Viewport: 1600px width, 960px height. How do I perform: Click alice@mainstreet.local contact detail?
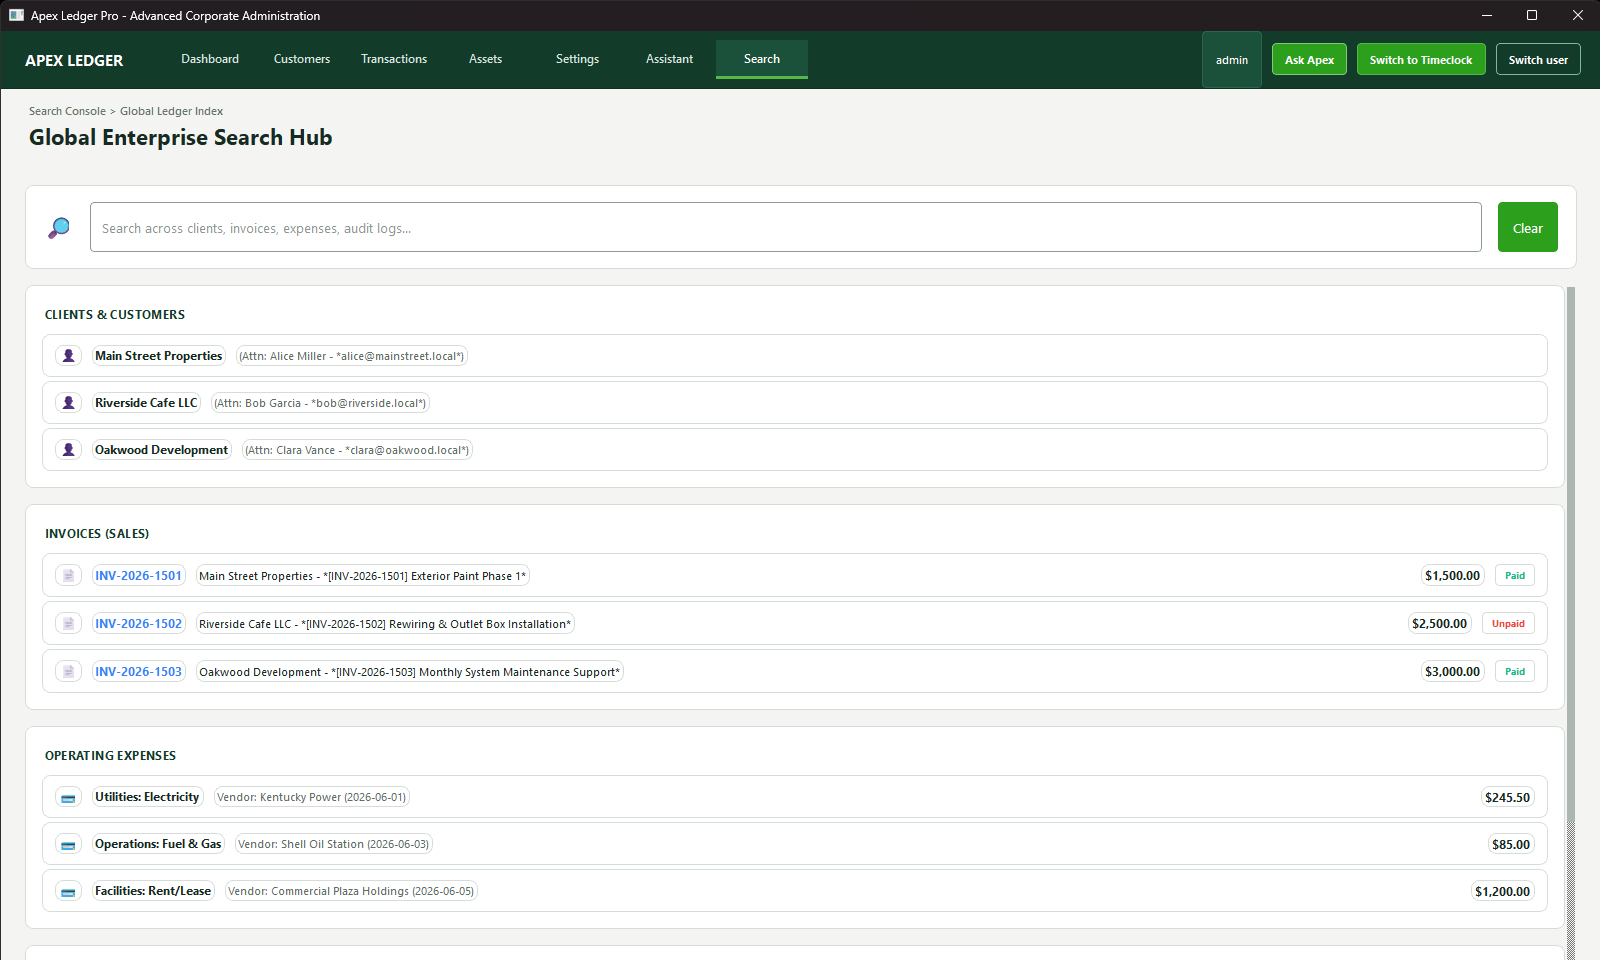coord(351,356)
